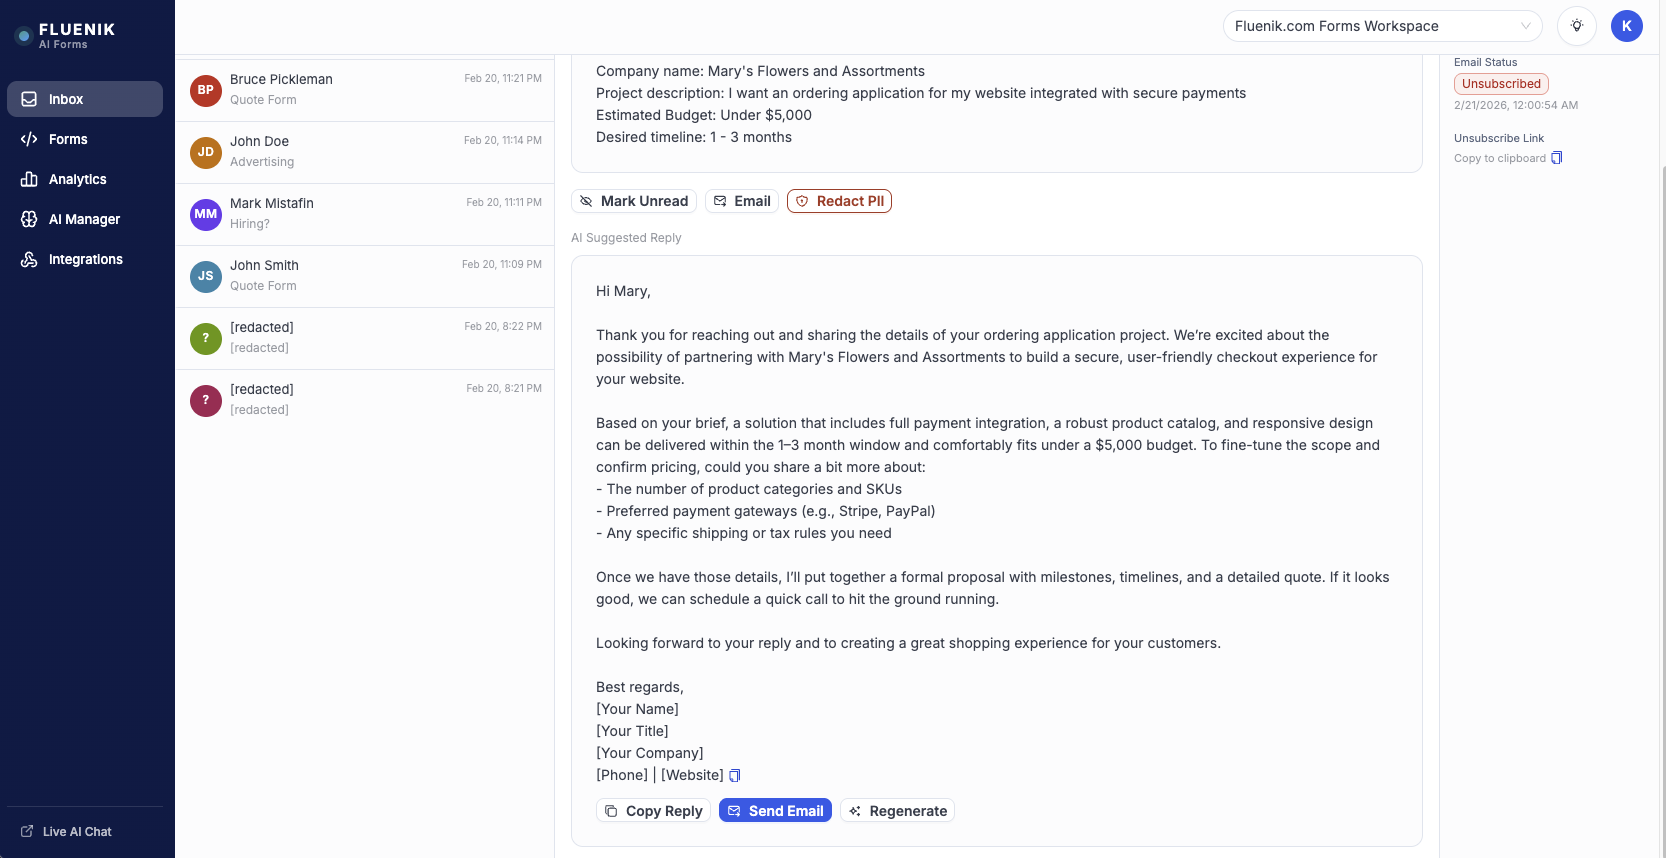This screenshot has height=858, width=1666.
Task: Open the AI Manager page
Action: point(85,219)
